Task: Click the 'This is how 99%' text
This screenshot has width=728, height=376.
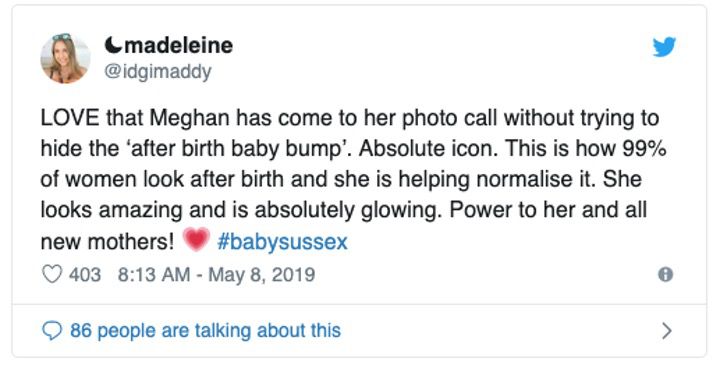Action: [585, 149]
